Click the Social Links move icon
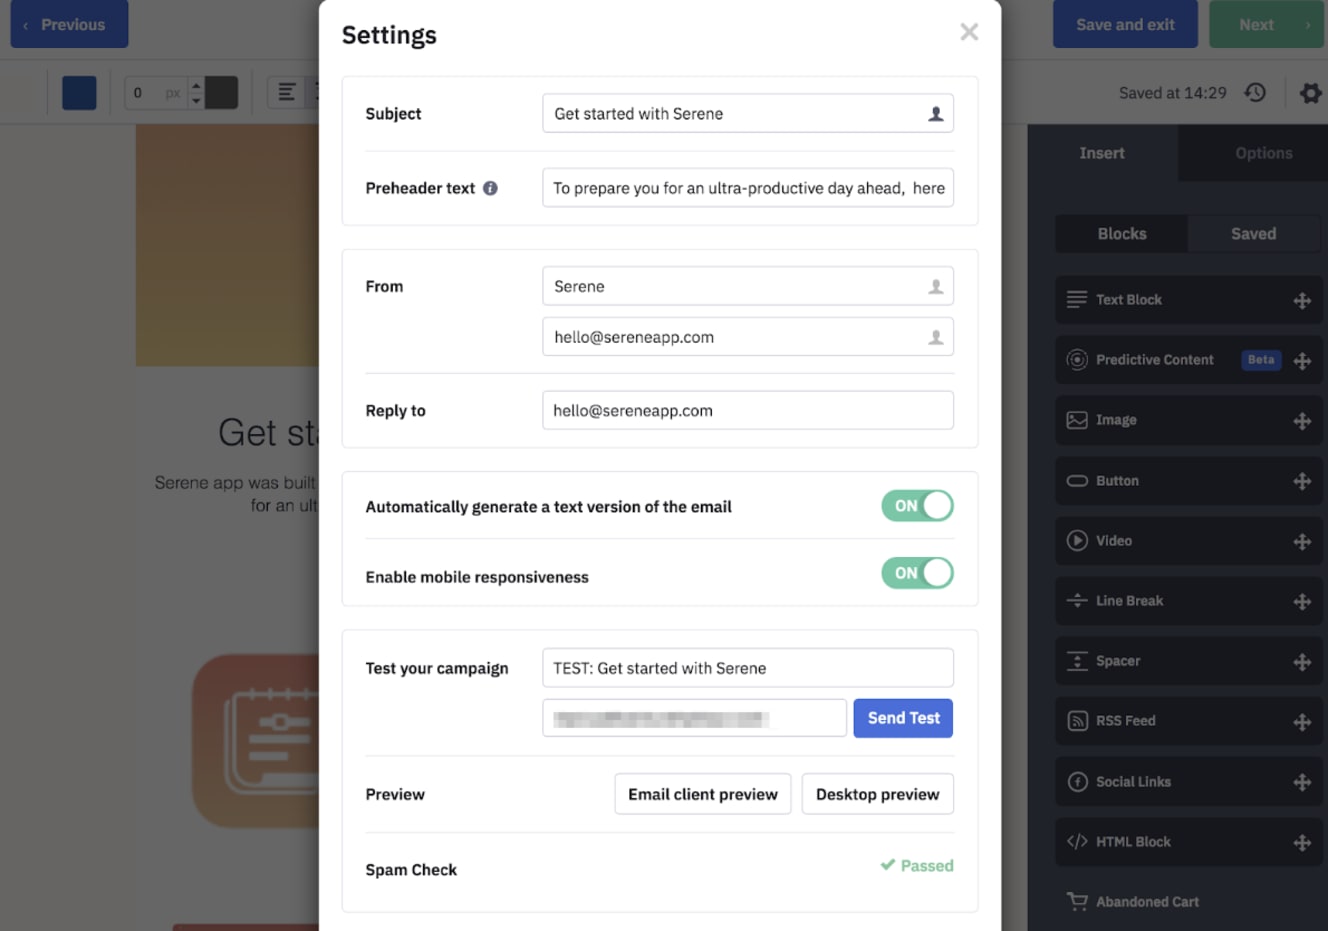 point(1301,782)
